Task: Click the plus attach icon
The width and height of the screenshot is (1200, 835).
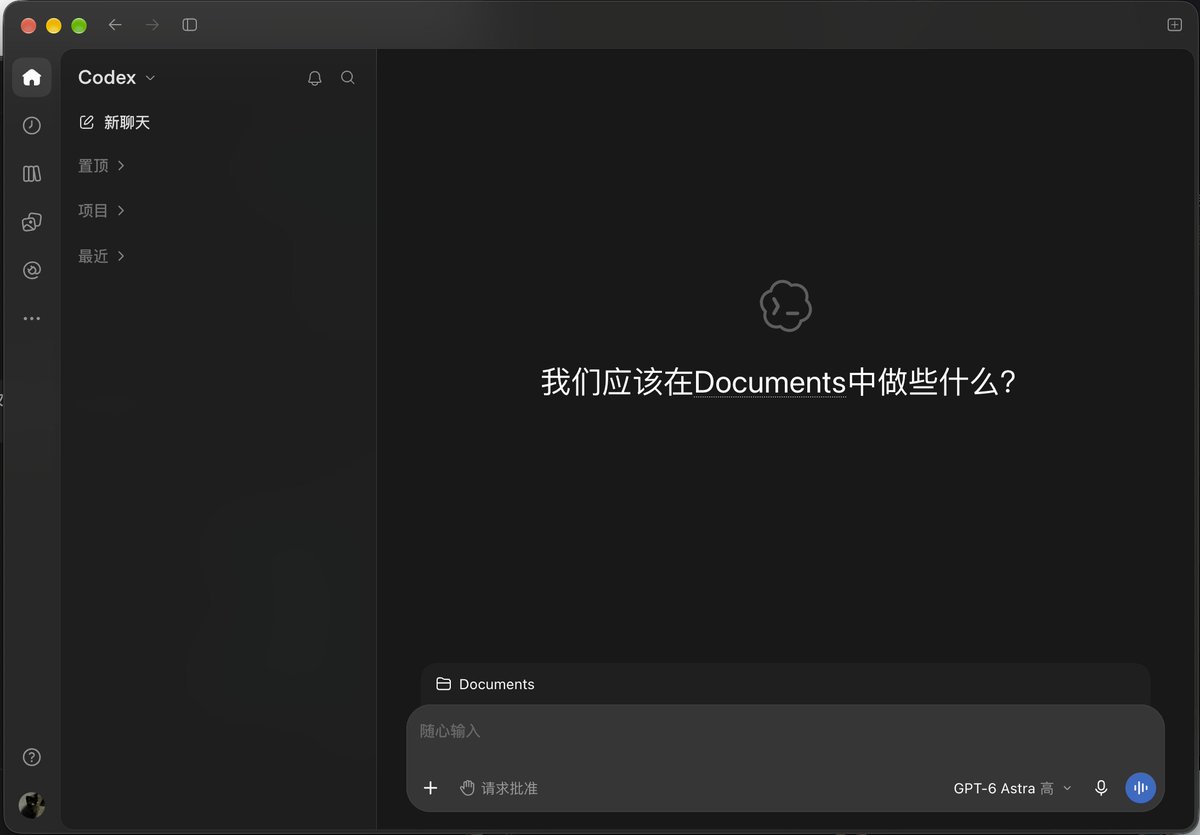Action: point(431,788)
